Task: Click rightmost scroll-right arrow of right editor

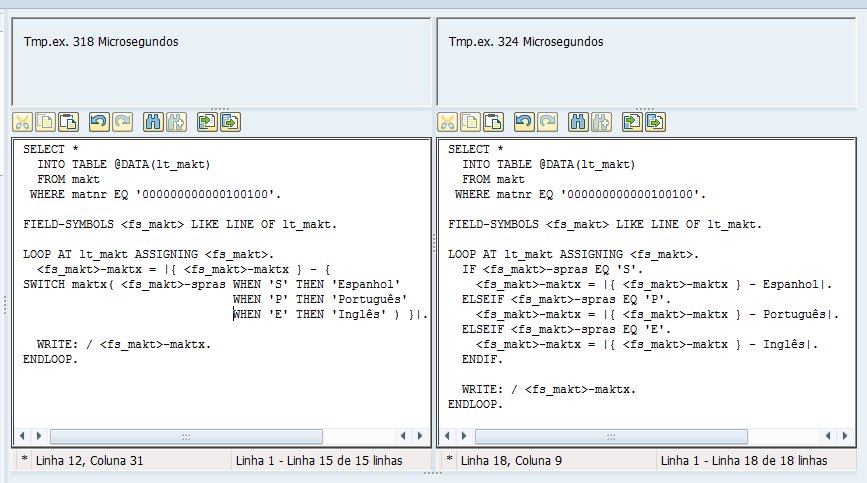Action: [x=845, y=436]
